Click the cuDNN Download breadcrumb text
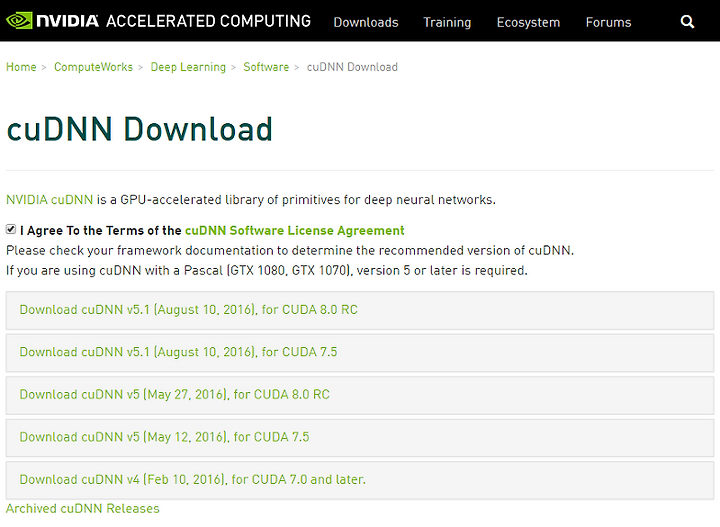 pyautogui.click(x=352, y=67)
